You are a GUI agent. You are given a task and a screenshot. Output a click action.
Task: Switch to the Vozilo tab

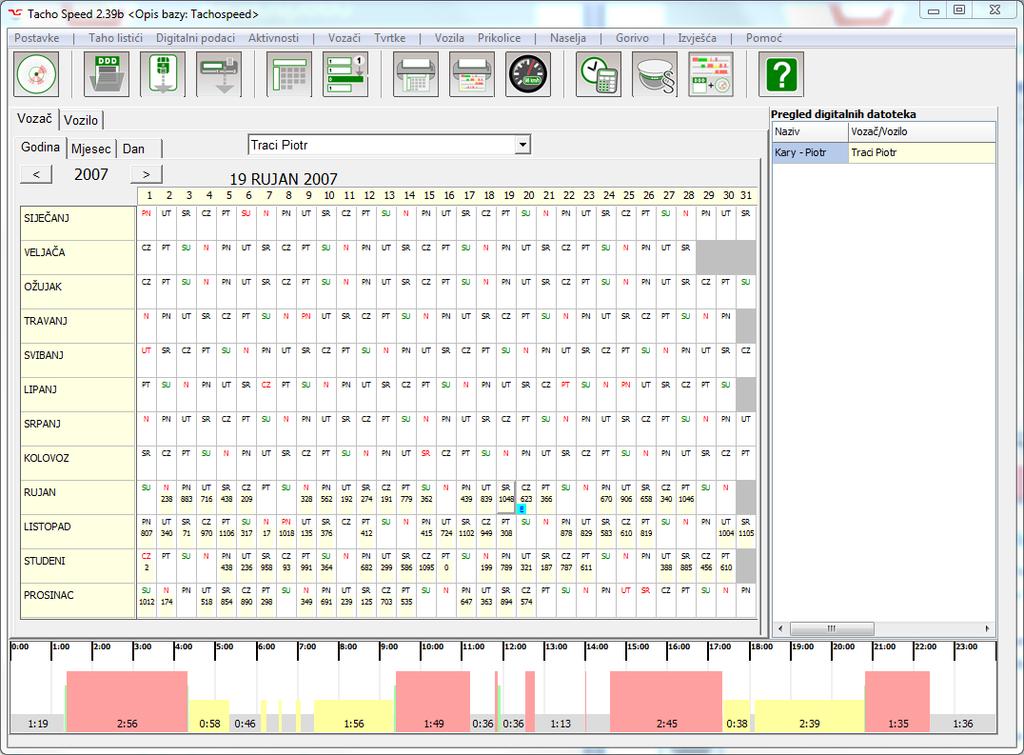coord(81,120)
